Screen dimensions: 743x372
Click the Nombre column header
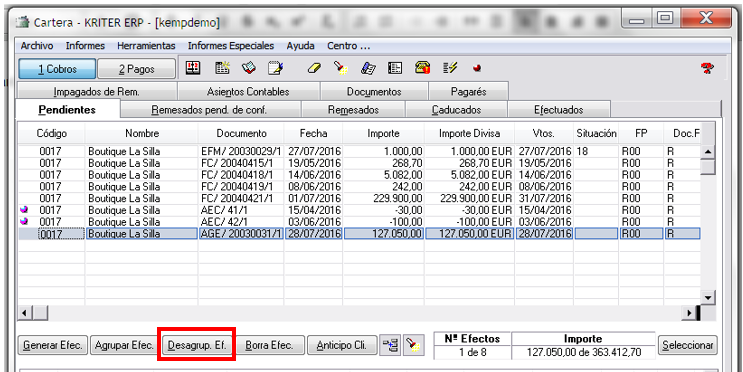click(142, 134)
